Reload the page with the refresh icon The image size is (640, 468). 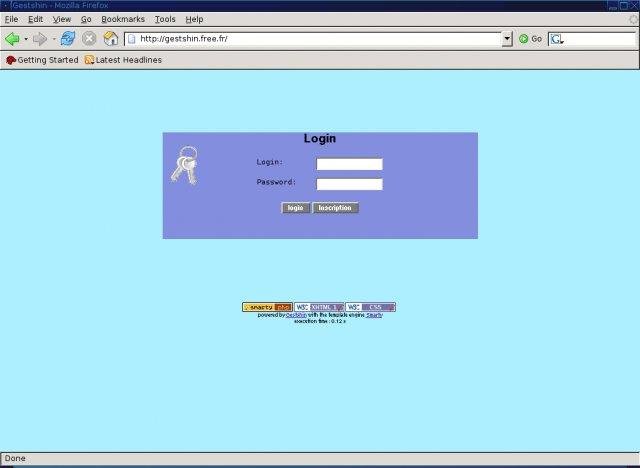click(68, 39)
